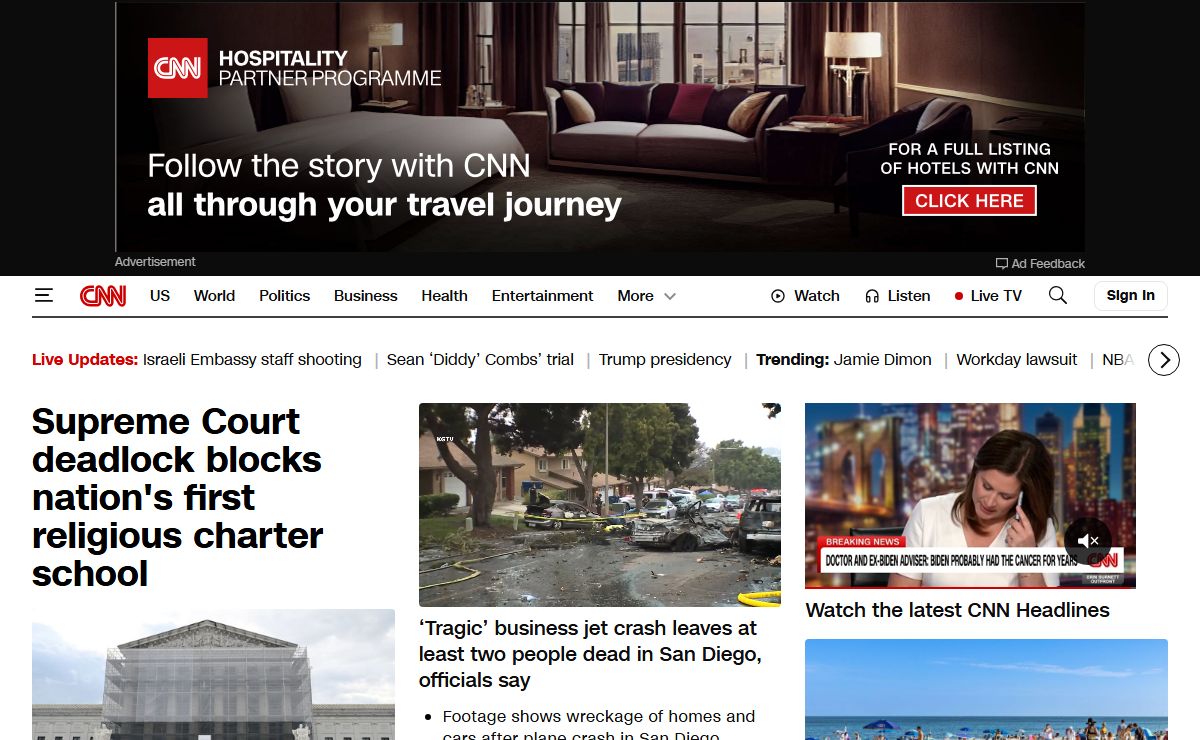Click the Listen headphones icon

872,296
